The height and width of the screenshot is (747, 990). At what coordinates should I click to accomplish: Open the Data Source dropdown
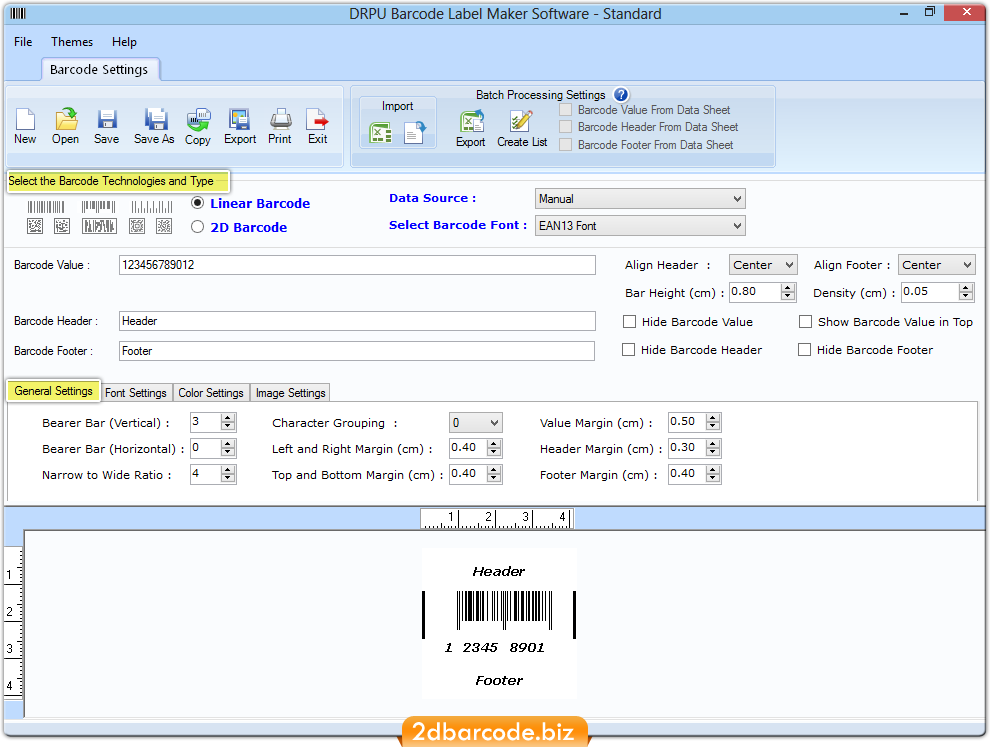pos(640,199)
